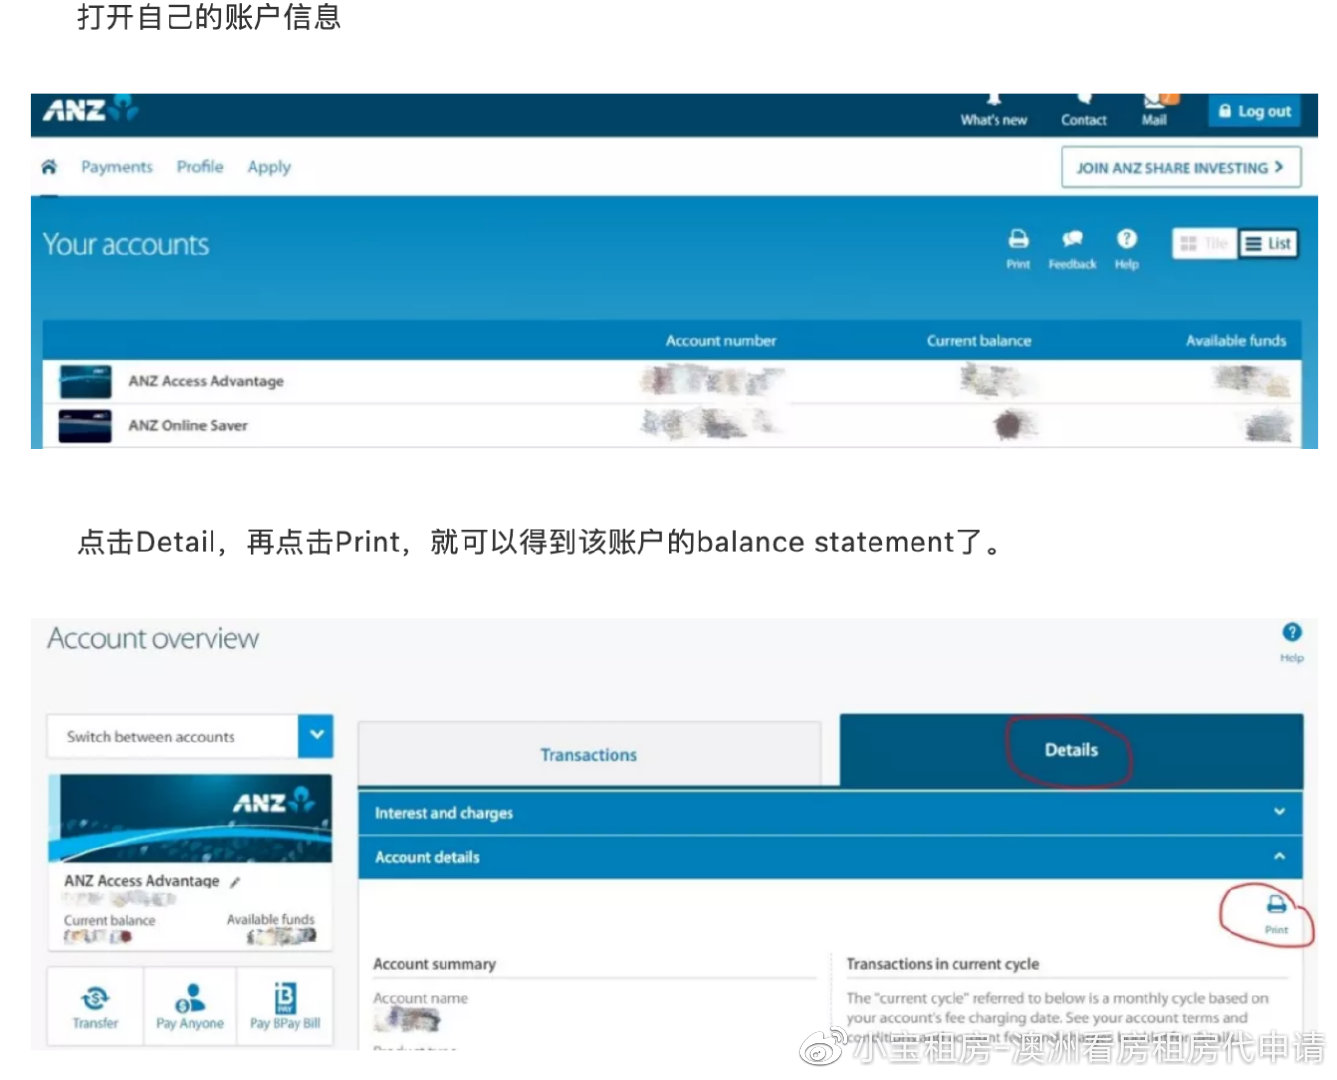Select the Transfer icon
The width and height of the screenshot is (1337, 1080).
95,1007
